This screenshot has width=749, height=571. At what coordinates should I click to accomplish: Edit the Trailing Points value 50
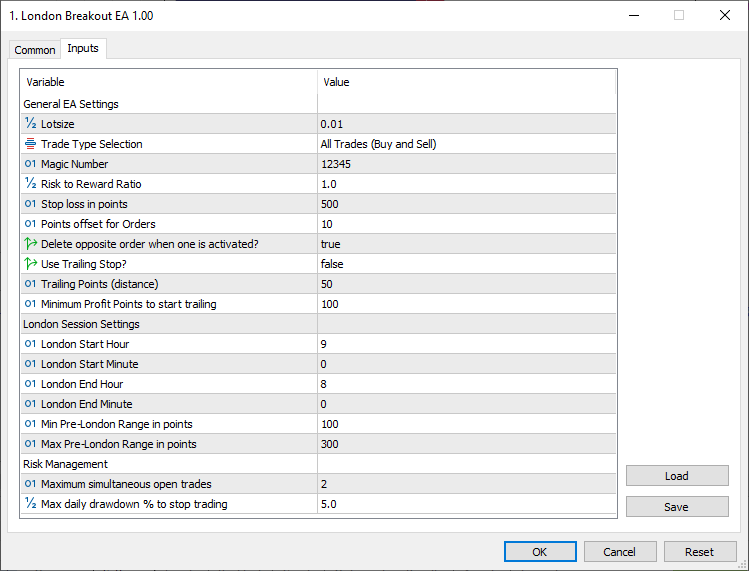pyautogui.click(x=467, y=284)
